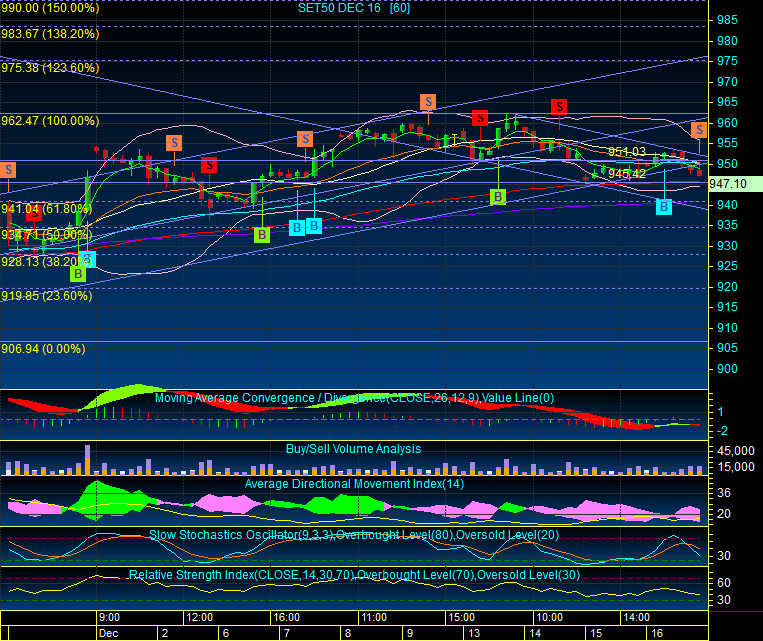Select date 16 on the date axis

(x=657, y=633)
